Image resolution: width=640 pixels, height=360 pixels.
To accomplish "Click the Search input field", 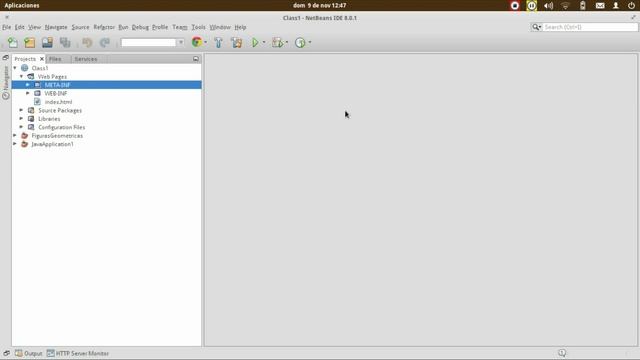I will 590,27.
